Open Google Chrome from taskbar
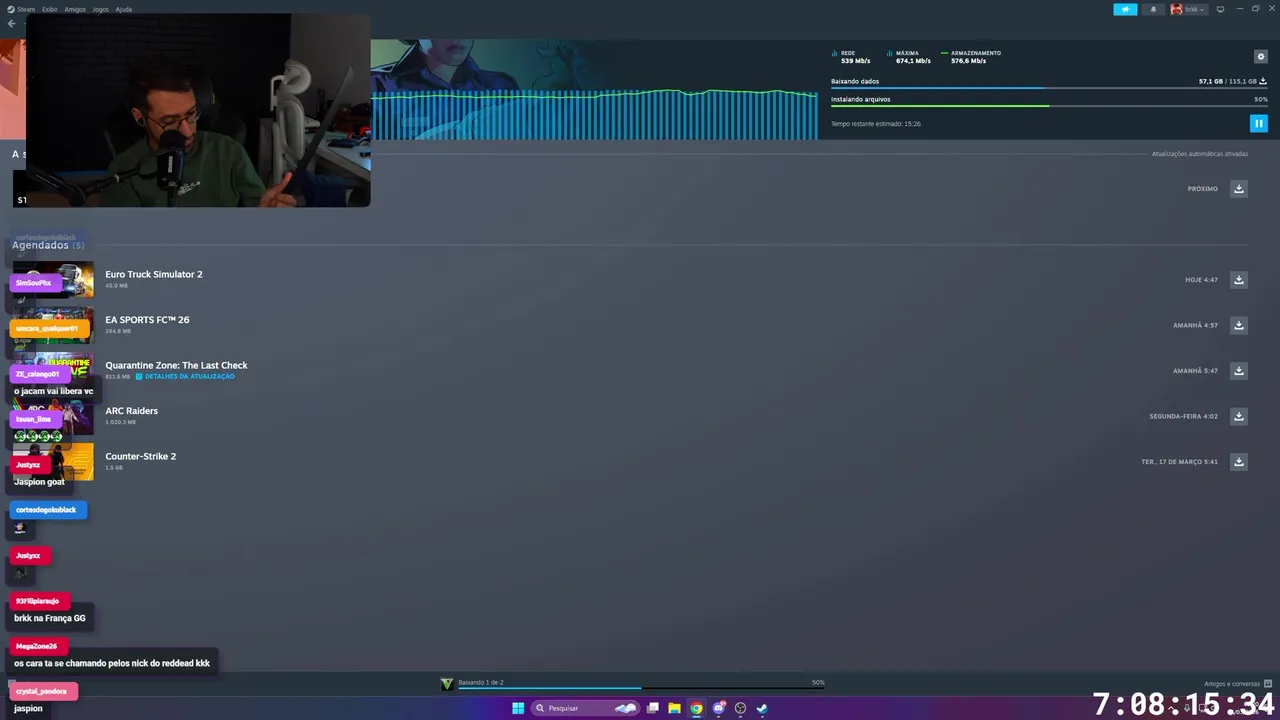Screen dimensions: 1280x720 pyautogui.click(x=696, y=708)
